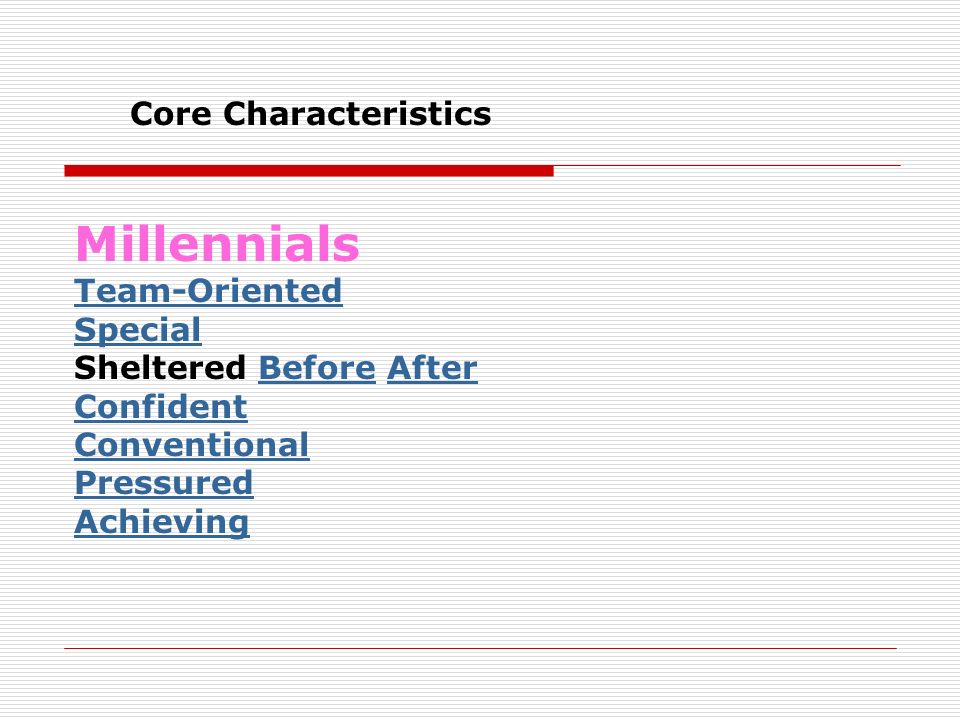The width and height of the screenshot is (960, 720).
Task: Click blank area beneath the bottom red line
Action: pos(481,684)
